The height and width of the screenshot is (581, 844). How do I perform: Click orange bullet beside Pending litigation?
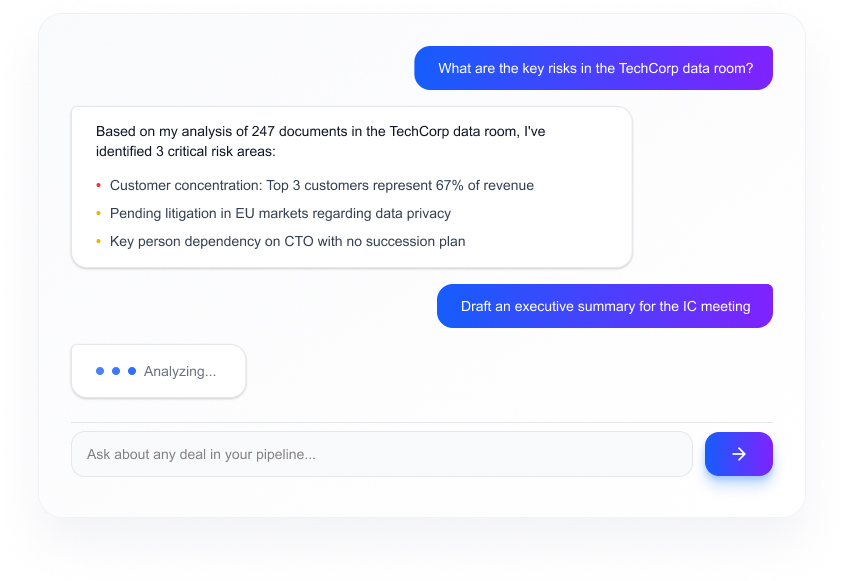coord(98,213)
